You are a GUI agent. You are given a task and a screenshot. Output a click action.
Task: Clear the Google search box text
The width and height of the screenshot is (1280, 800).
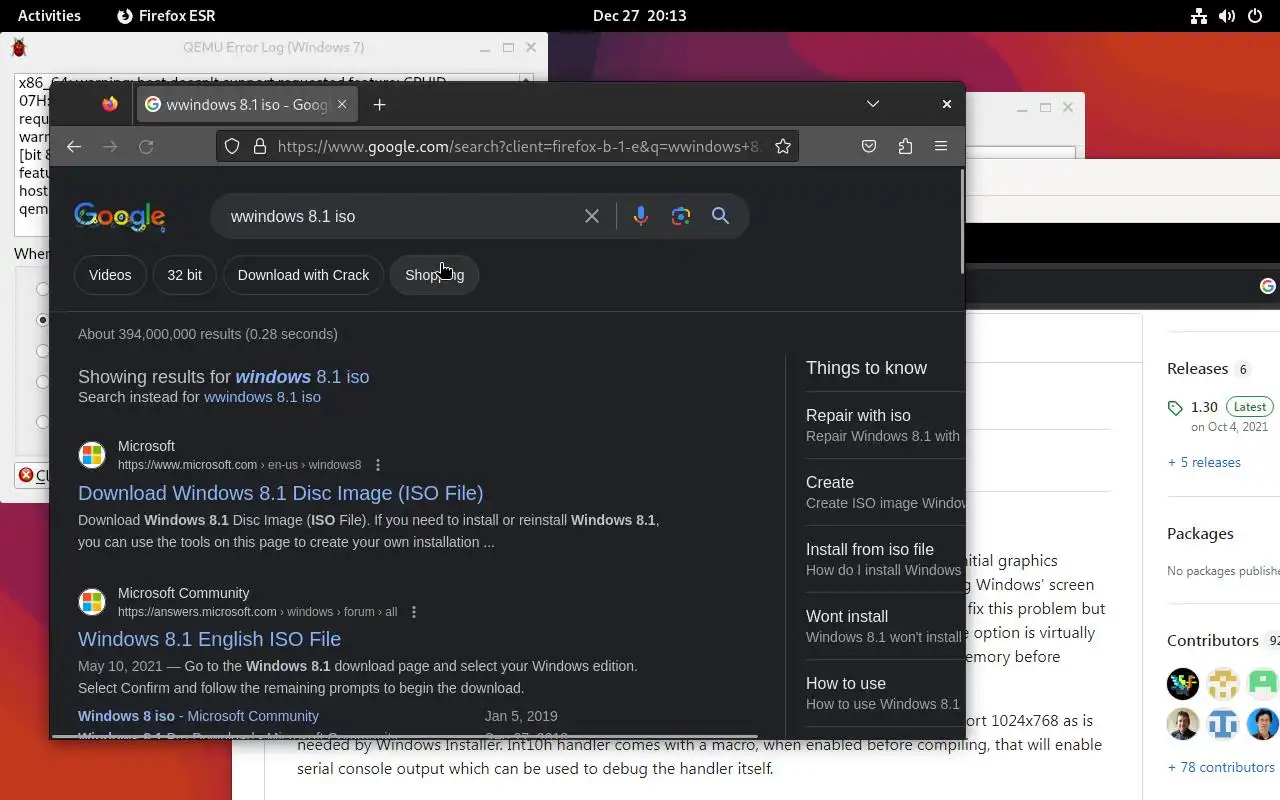pos(592,216)
